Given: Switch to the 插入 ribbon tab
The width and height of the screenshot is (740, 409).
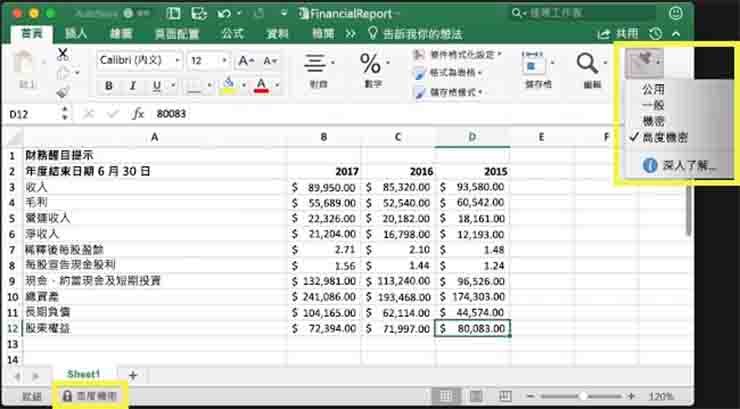Looking at the screenshot, I should 76,33.
